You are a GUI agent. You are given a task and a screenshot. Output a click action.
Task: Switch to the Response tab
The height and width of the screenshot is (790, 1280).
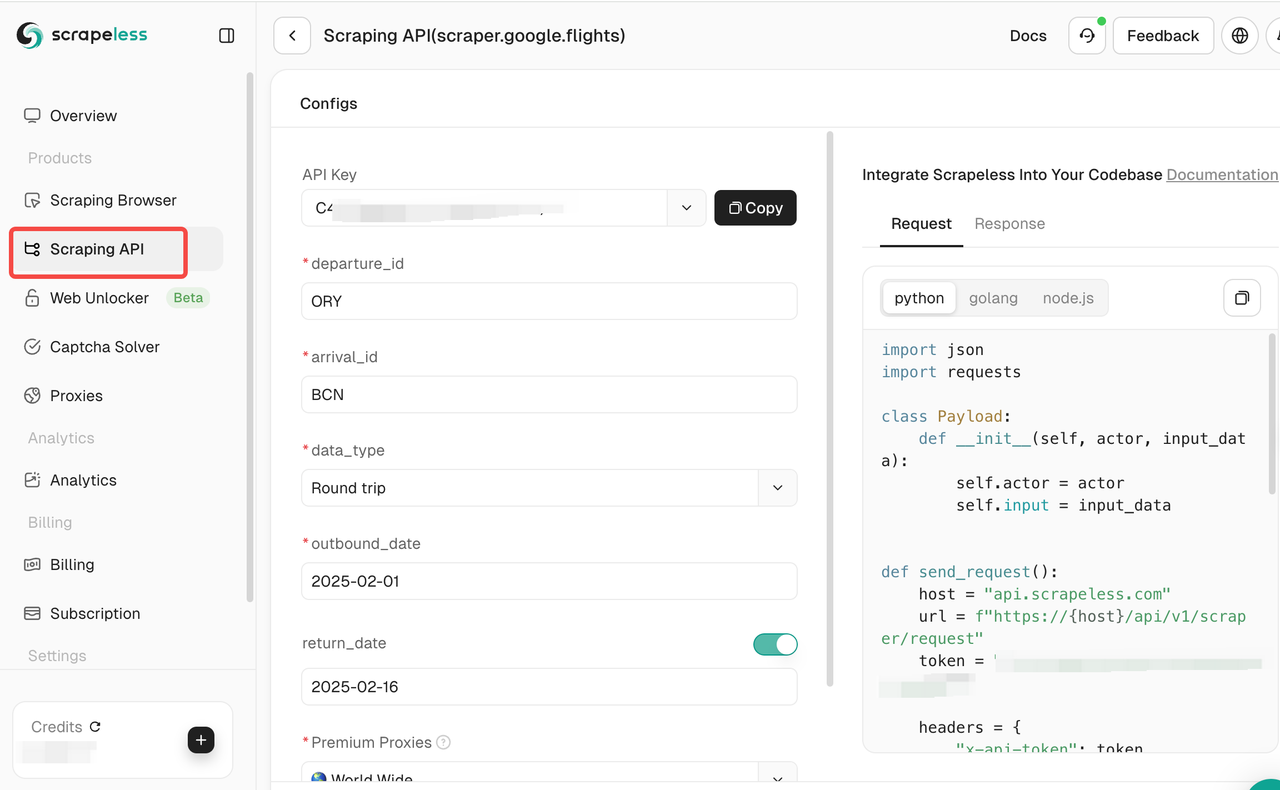pos(1010,224)
